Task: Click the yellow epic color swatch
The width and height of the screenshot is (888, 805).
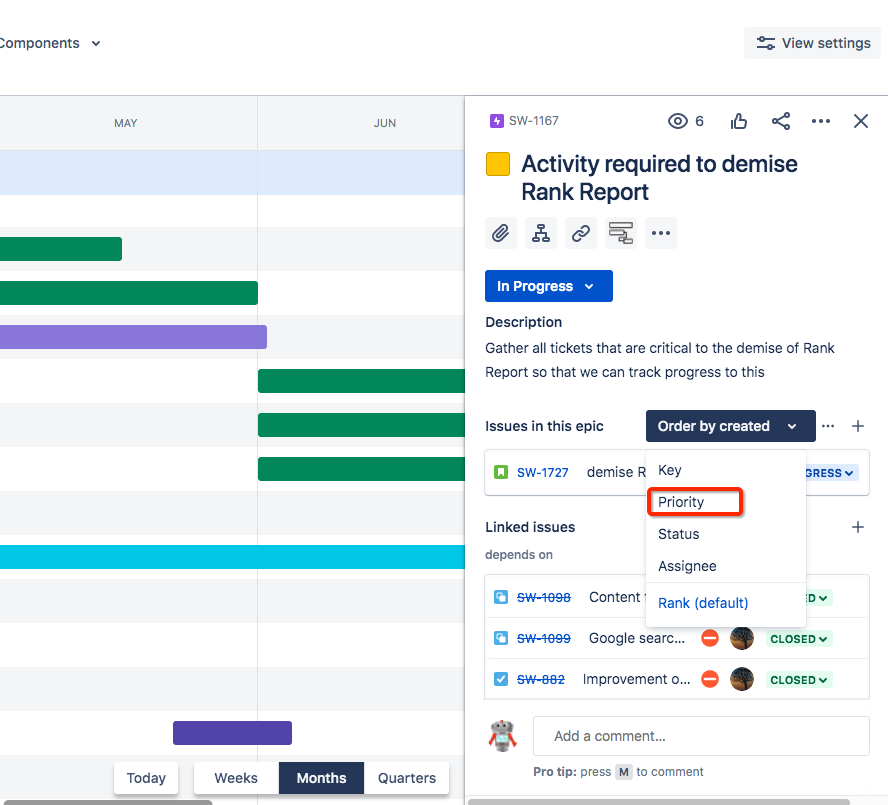Action: [498, 164]
